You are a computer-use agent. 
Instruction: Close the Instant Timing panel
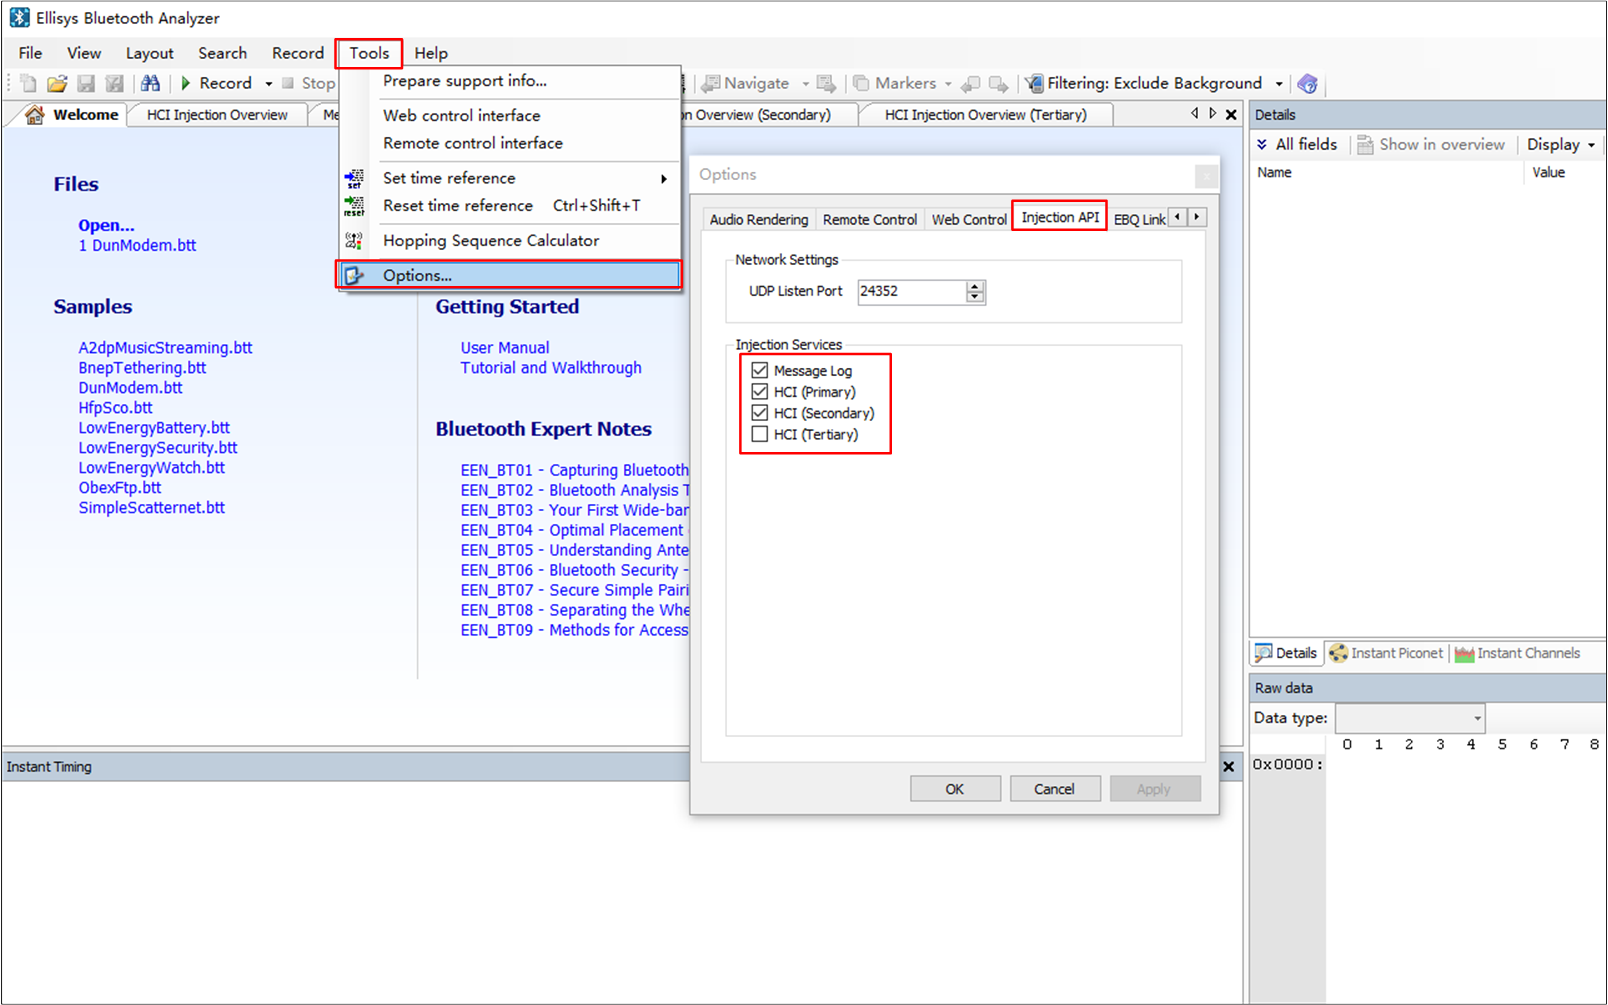coord(1229,767)
